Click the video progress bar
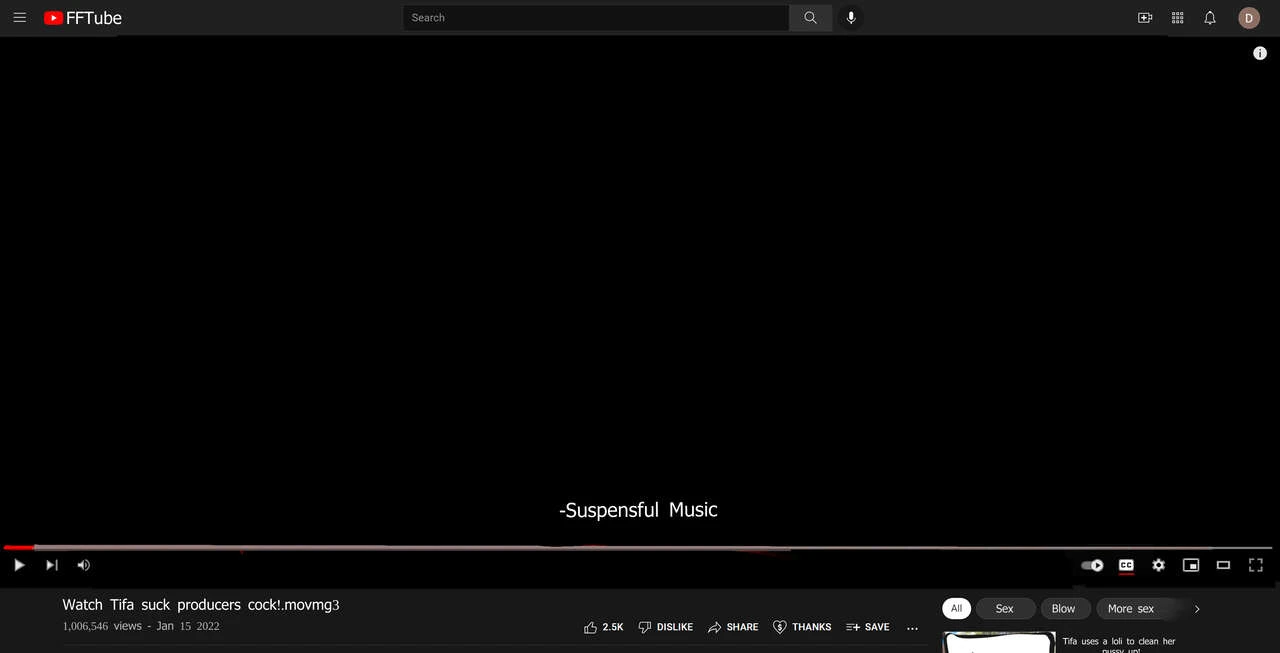 (640, 547)
